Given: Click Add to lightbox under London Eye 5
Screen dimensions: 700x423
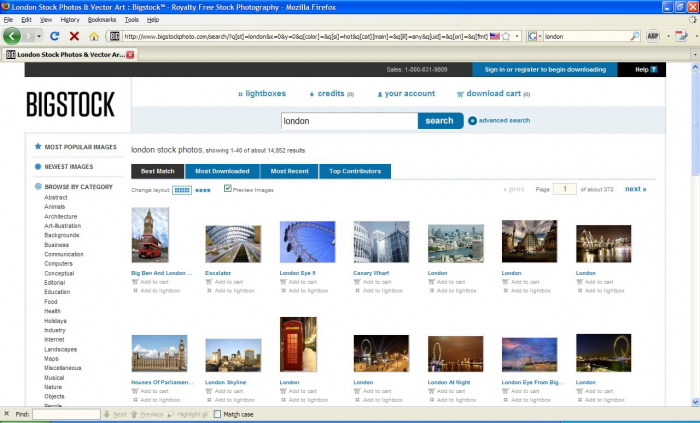Looking at the screenshot, I should pyautogui.click(x=308, y=291).
